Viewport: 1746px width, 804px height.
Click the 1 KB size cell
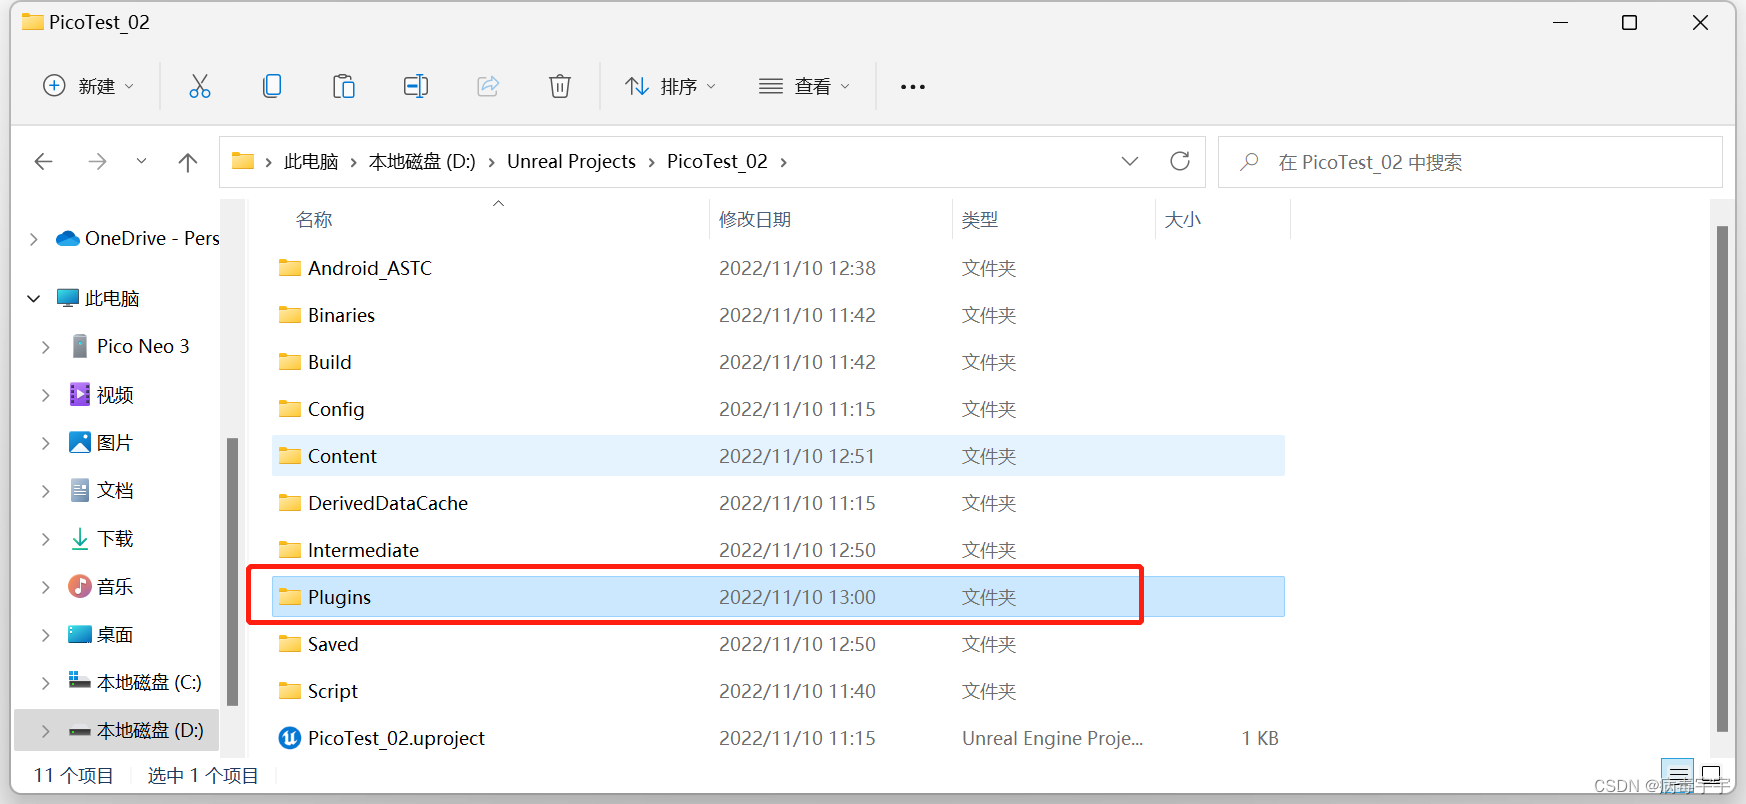click(x=1260, y=738)
